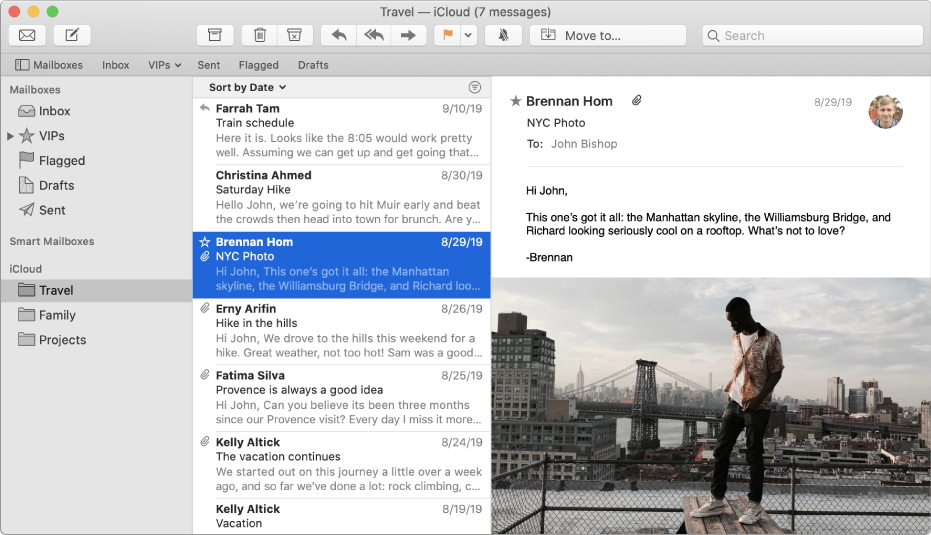Select Brennan Hom's NYC Photo message
The image size is (931, 535).
tap(341, 265)
